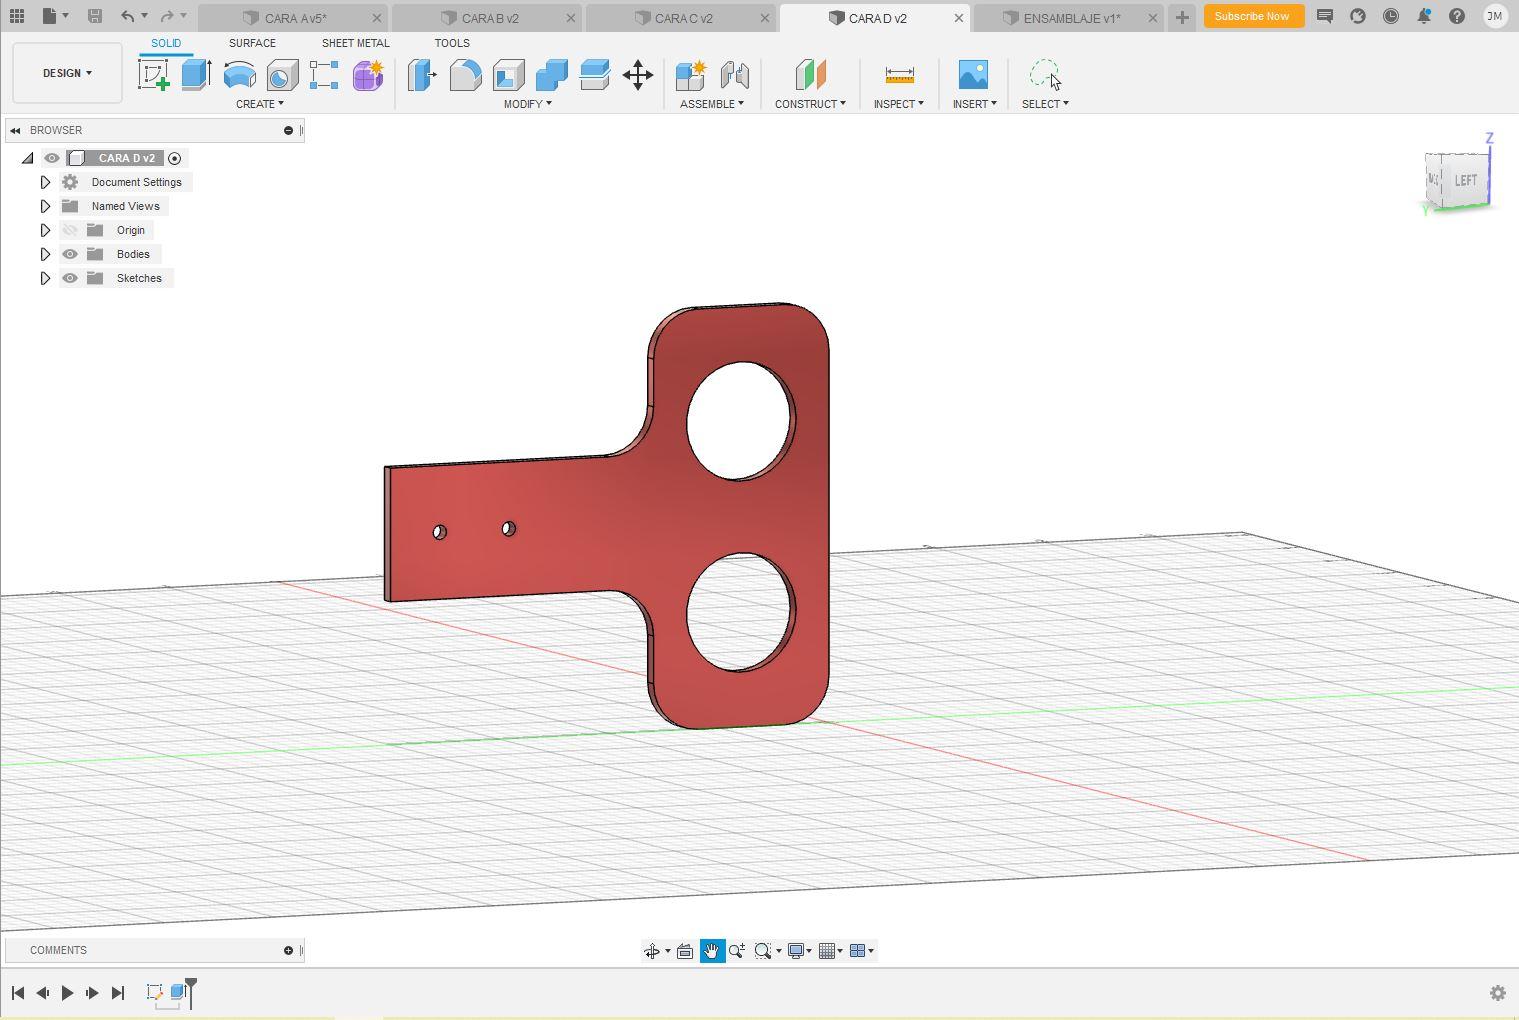The image size is (1519, 1020).
Task: Expand the Document Settings node
Action: (45, 182)
